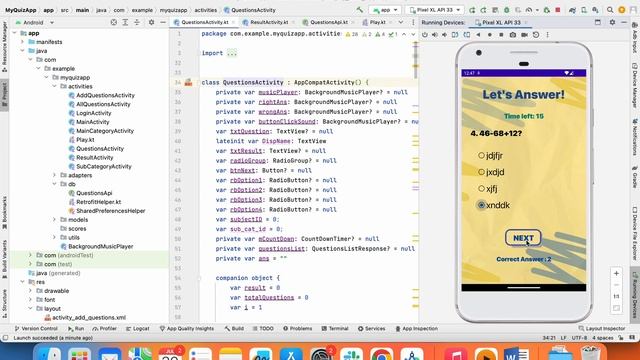
Task: Open the Layout Inspector
Action: [x=601, y=329]
